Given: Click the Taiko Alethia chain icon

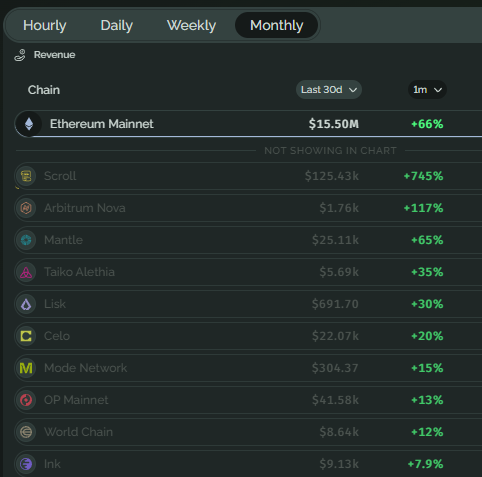Looking at the screenshot, I should click(26, 272).
